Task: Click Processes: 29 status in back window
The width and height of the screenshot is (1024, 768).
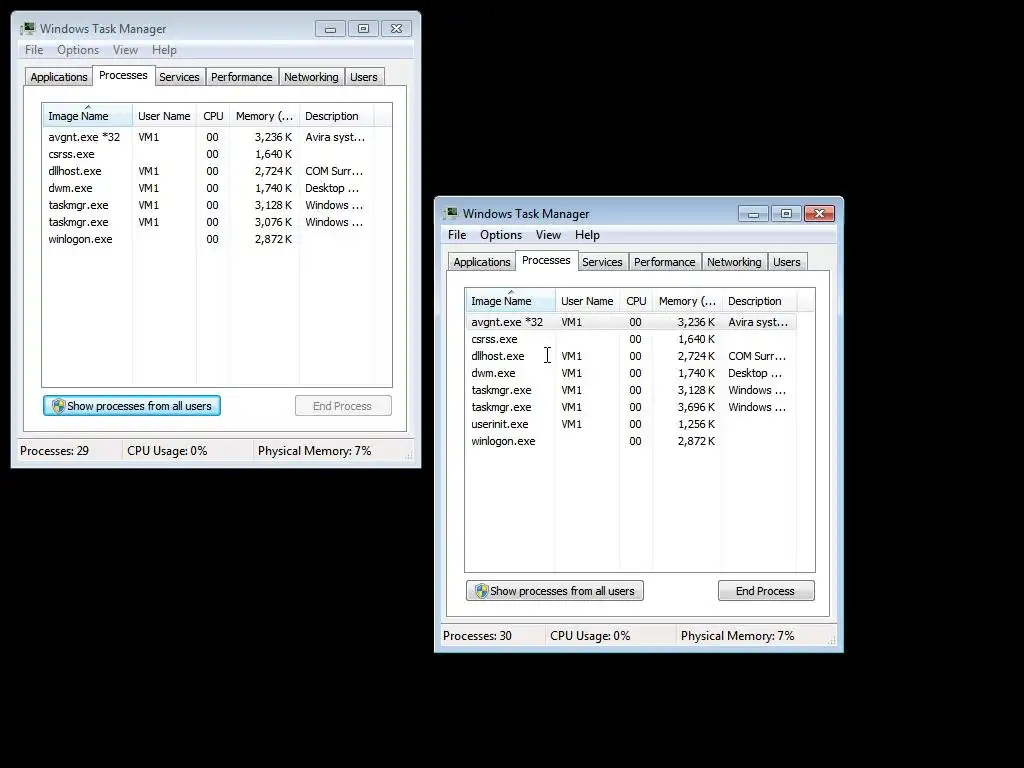Action: [x=54, y=451]
